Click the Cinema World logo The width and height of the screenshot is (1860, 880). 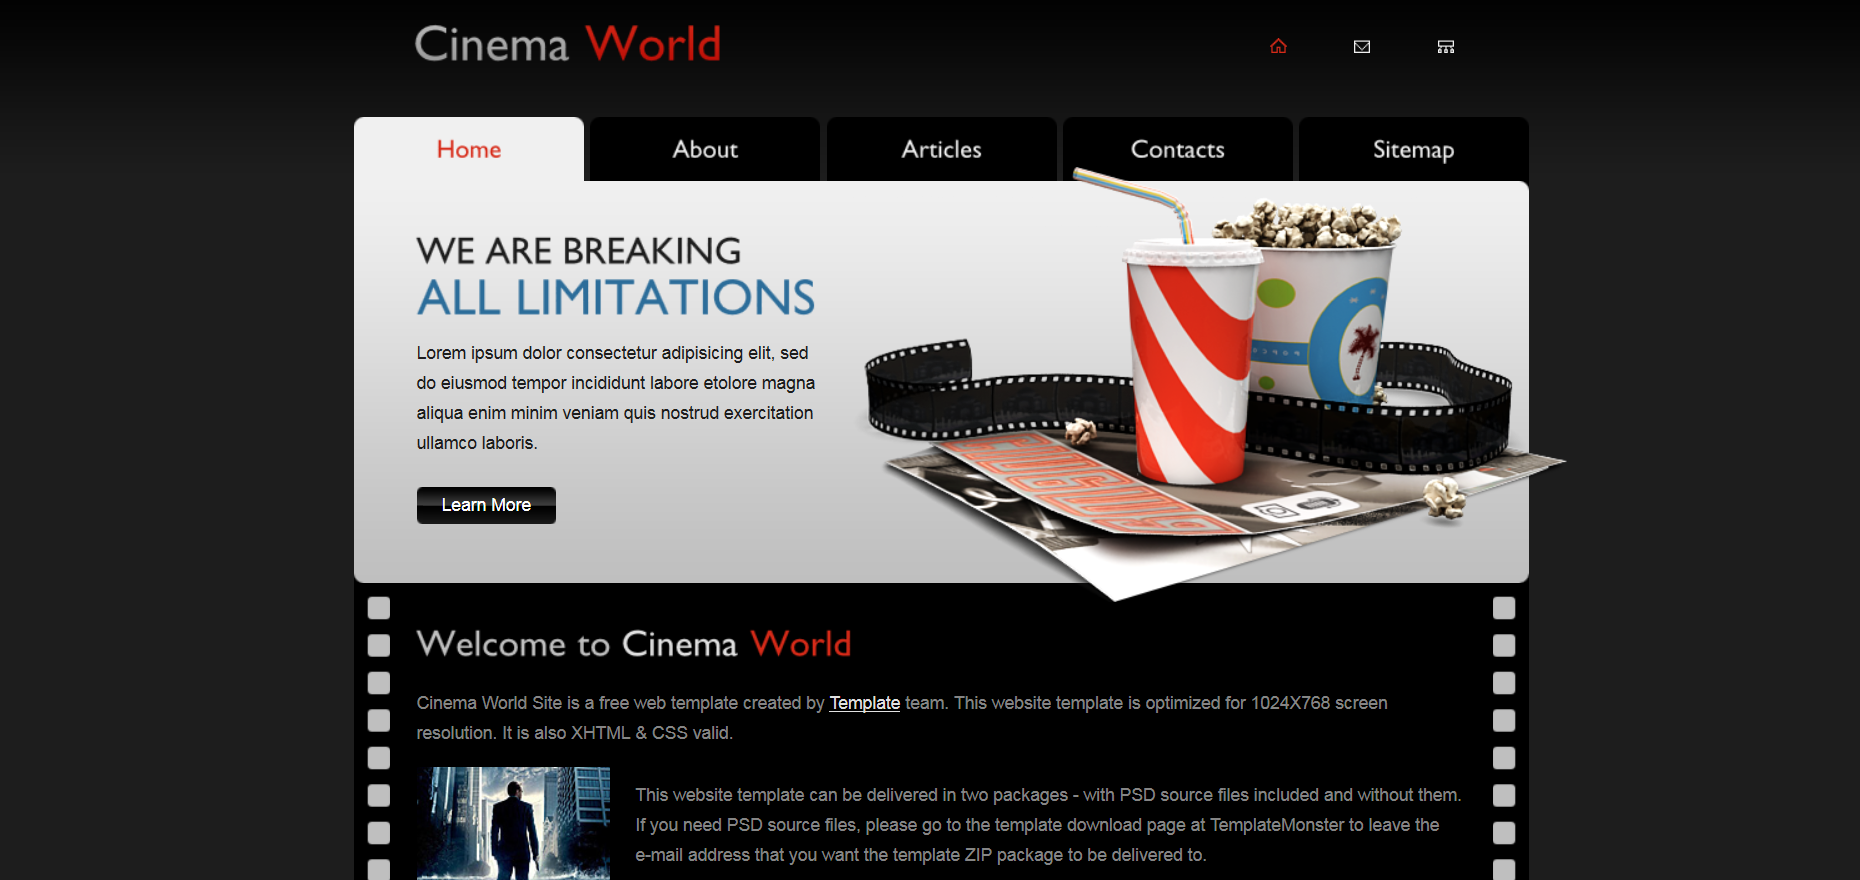(x=567, y=45)
